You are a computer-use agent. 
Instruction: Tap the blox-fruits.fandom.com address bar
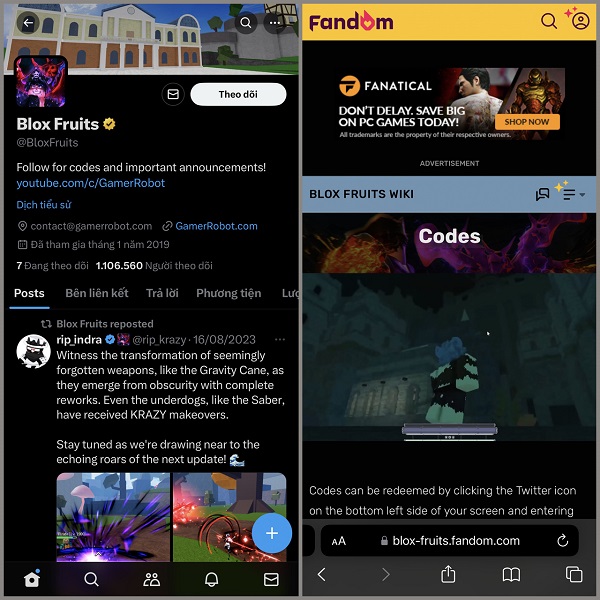(x=450, y=541)
